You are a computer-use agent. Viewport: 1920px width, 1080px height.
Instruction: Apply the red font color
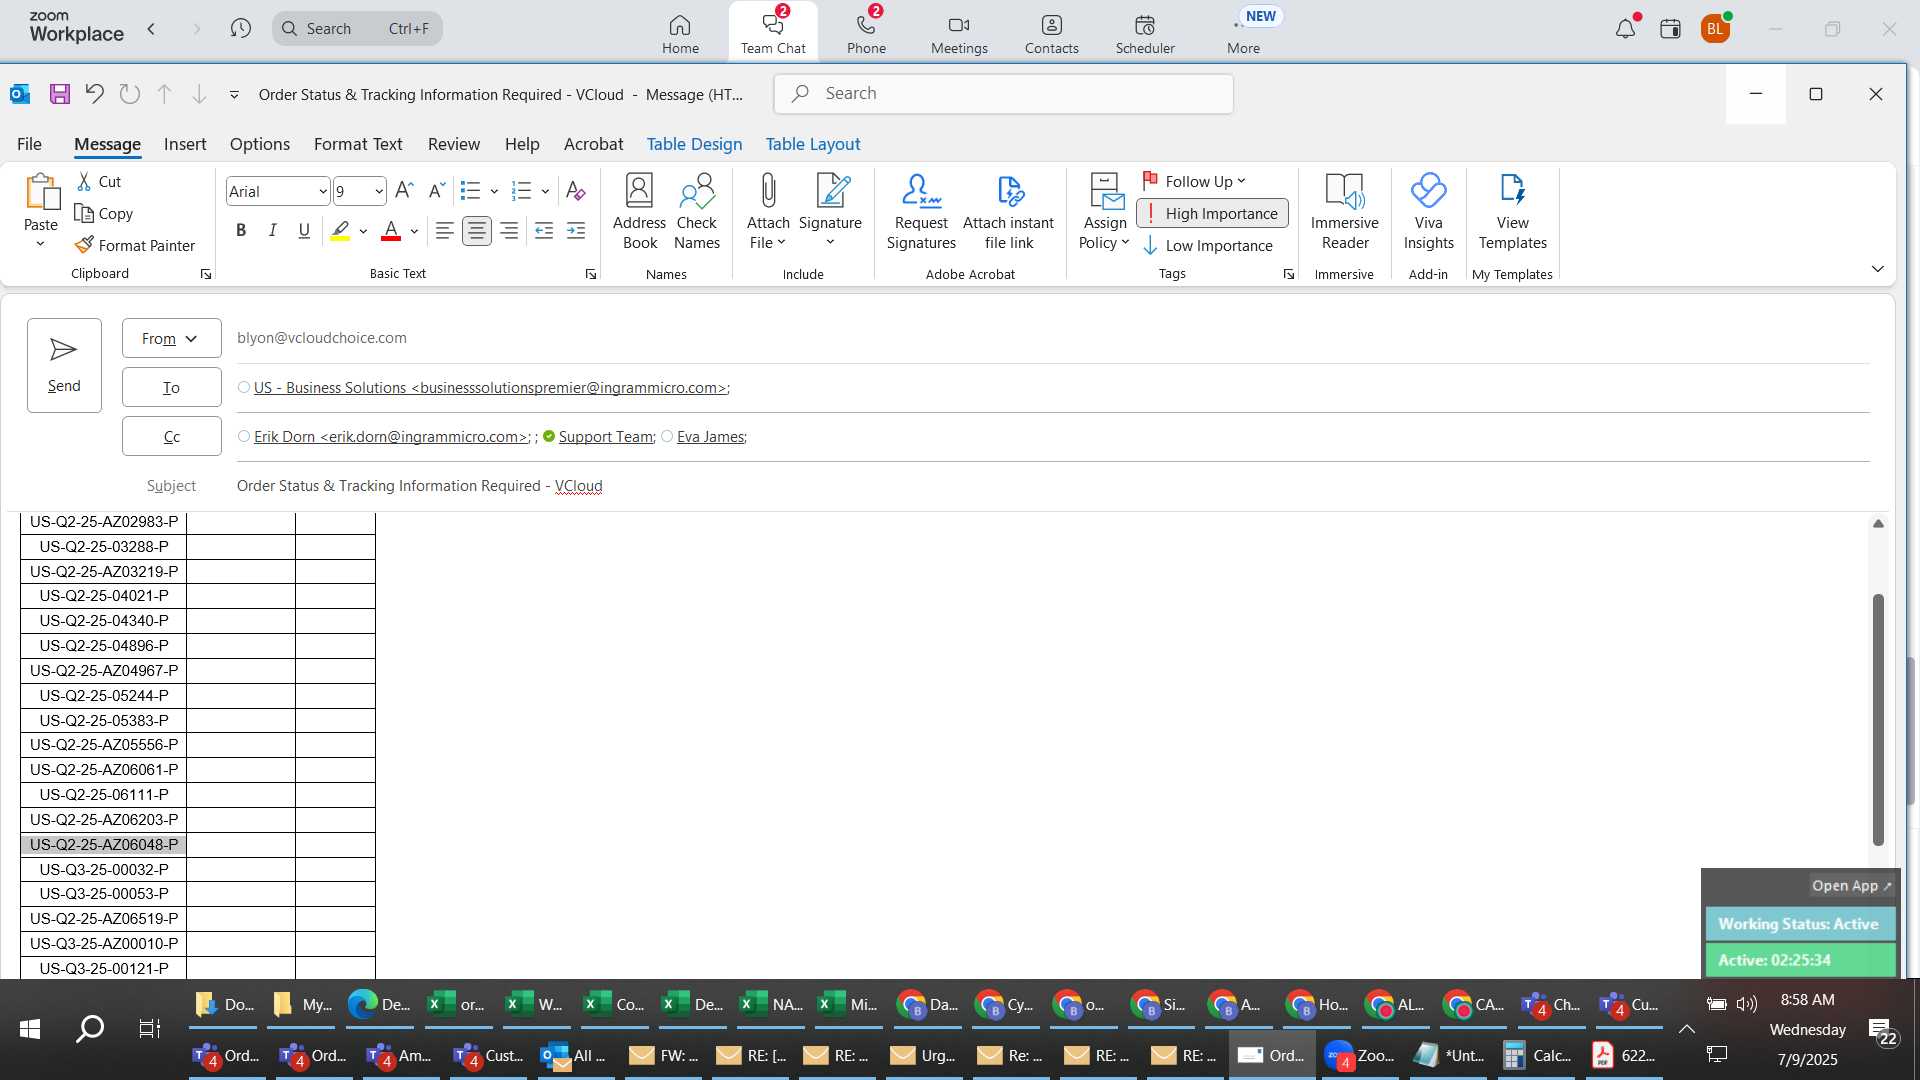pos(391,231)
